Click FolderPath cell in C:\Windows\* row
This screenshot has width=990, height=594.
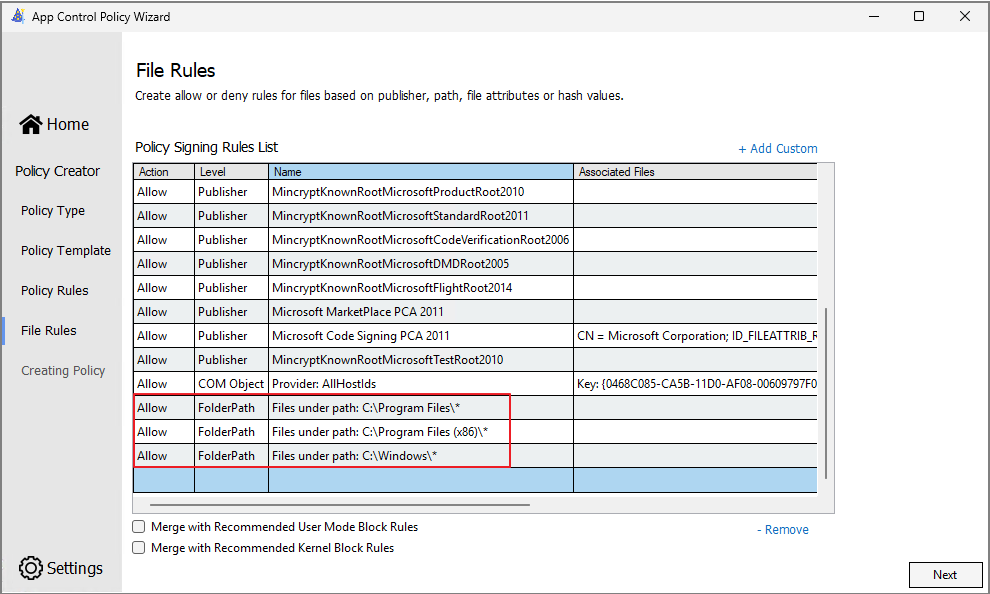click(231, 456)
